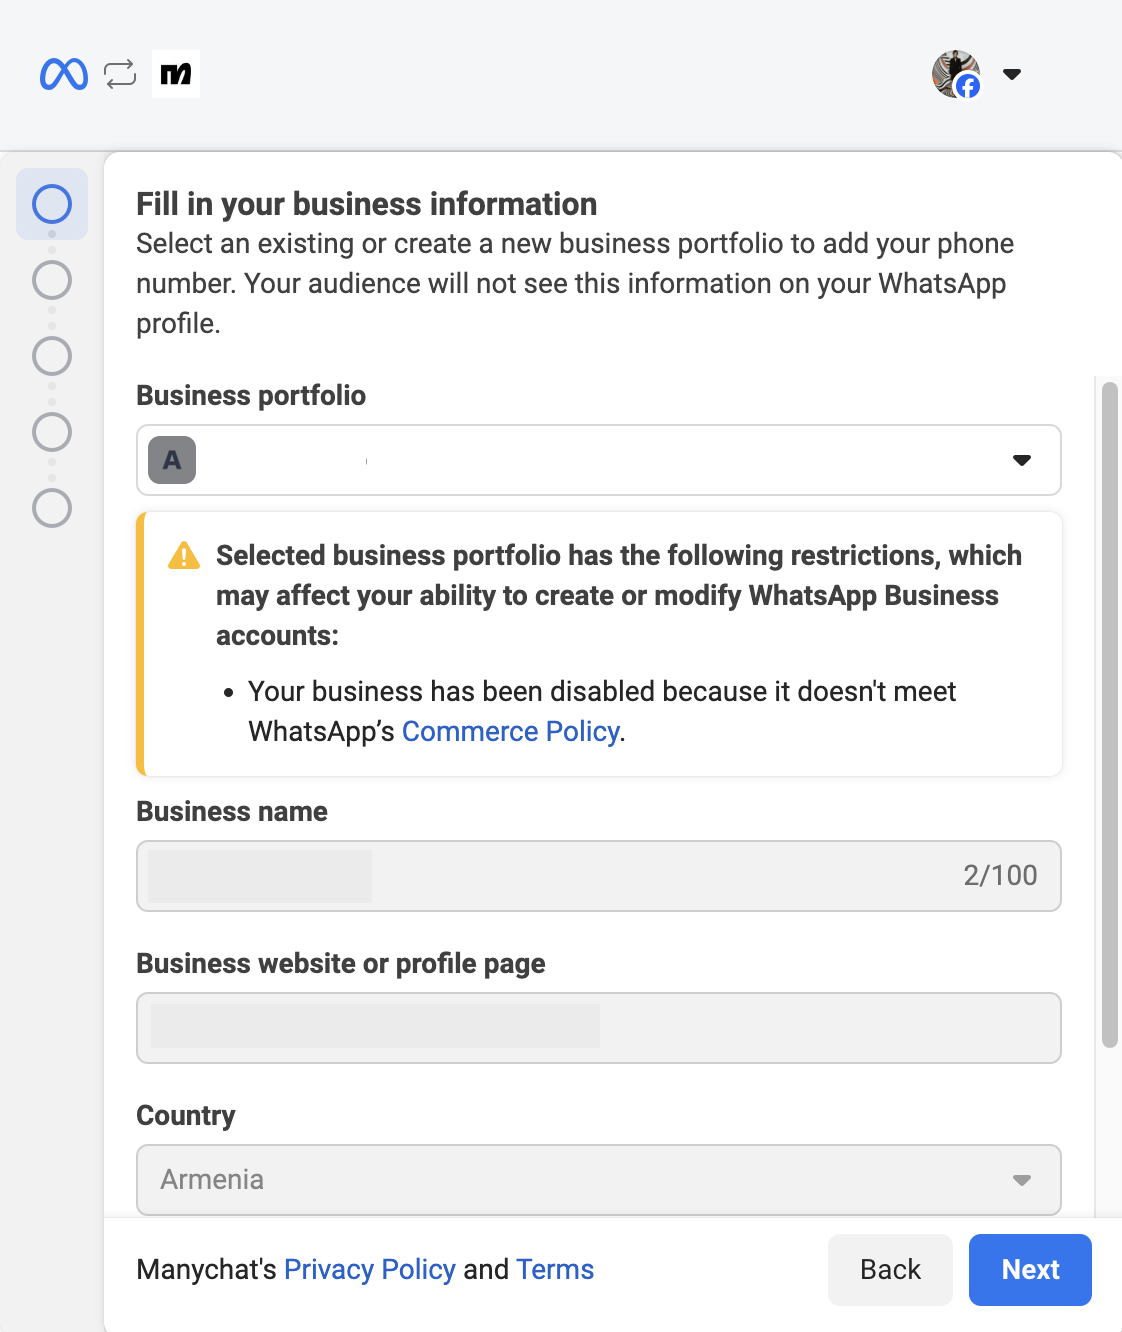Select the second step circle in sidebar
The width and height of the screenshot is (1122, 1332).
52,280
